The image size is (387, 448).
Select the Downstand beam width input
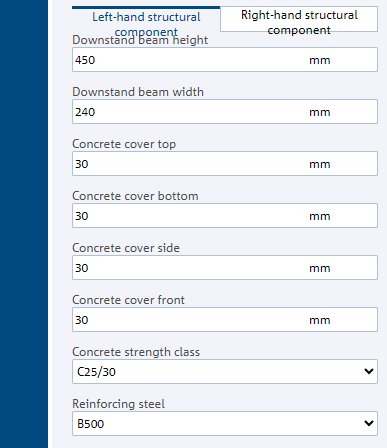click(225, 112)
